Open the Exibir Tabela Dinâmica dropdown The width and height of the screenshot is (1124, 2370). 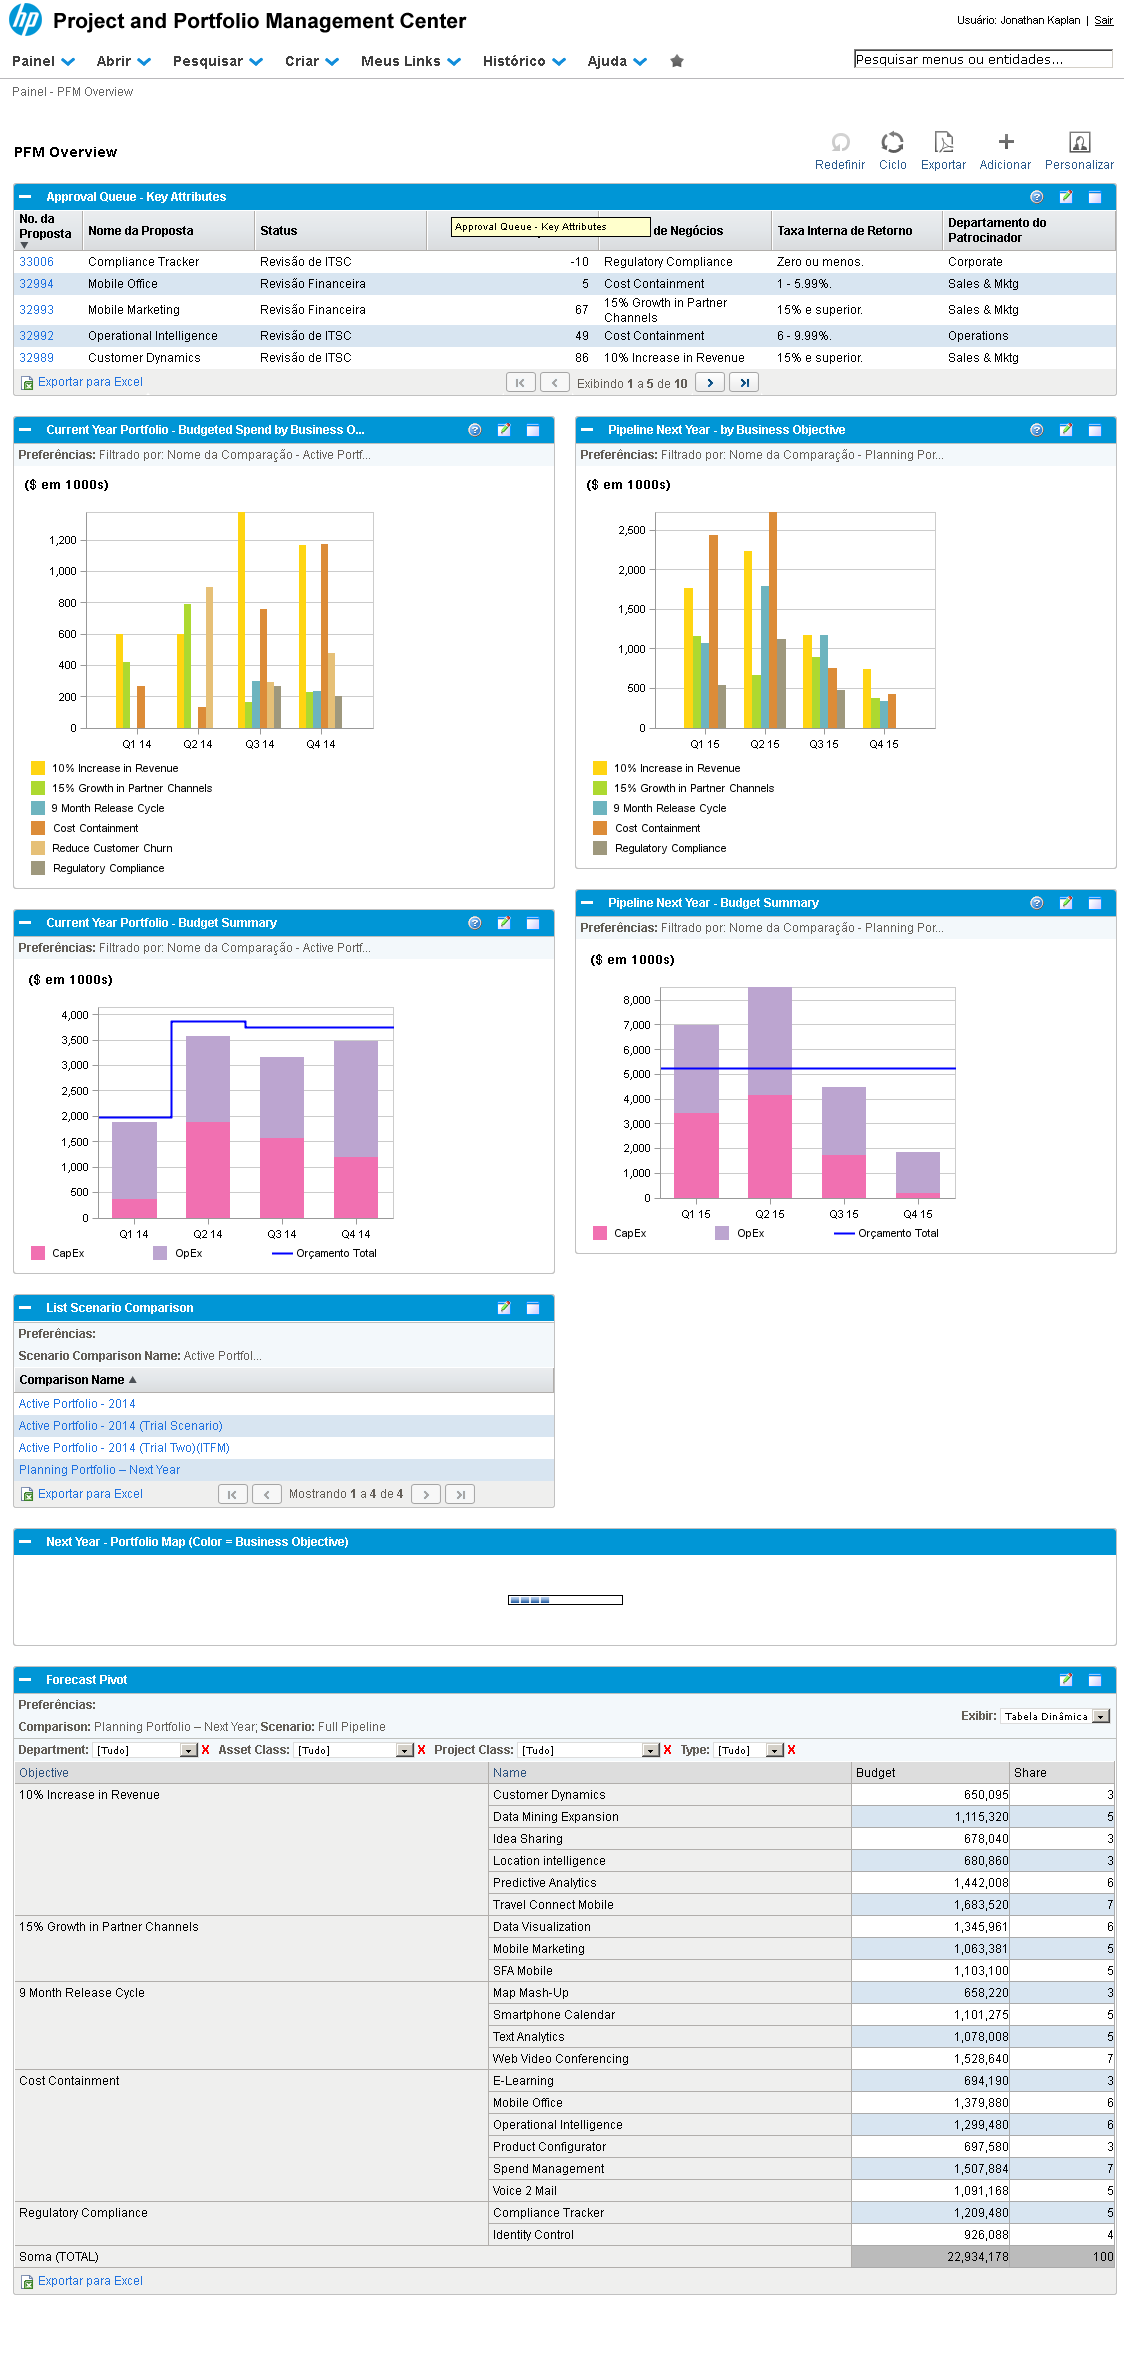tap(1101, 1716)
